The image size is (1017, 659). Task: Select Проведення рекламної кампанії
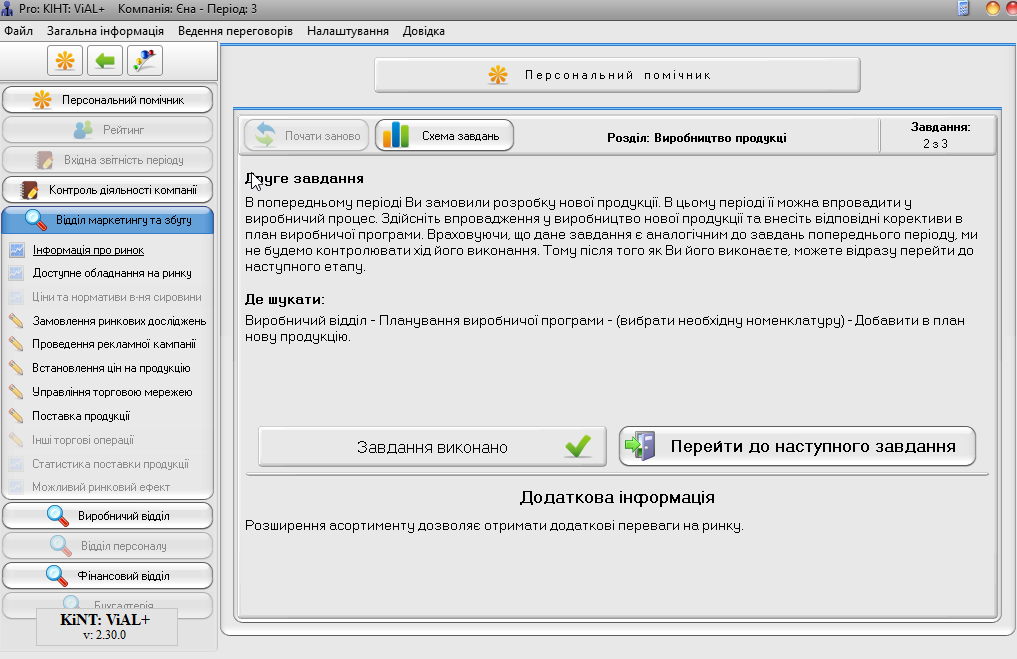[114, 344]
